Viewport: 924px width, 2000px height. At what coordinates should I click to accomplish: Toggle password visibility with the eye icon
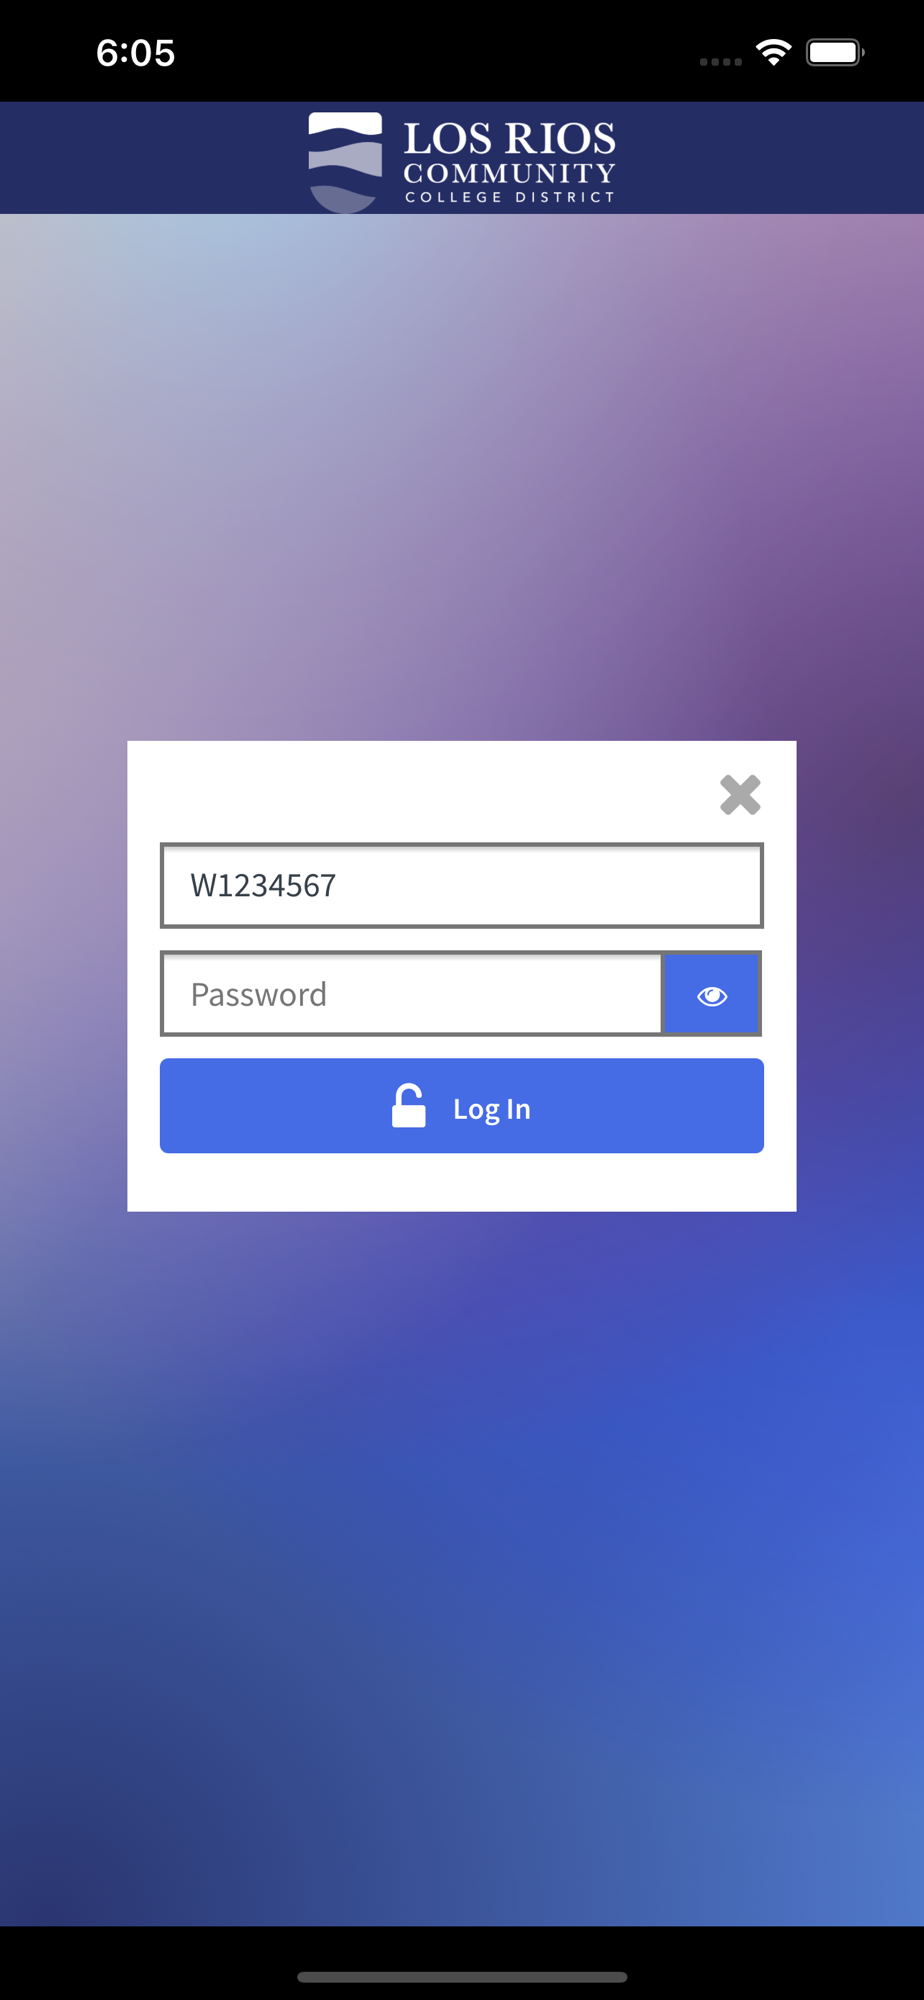(712, 994)
